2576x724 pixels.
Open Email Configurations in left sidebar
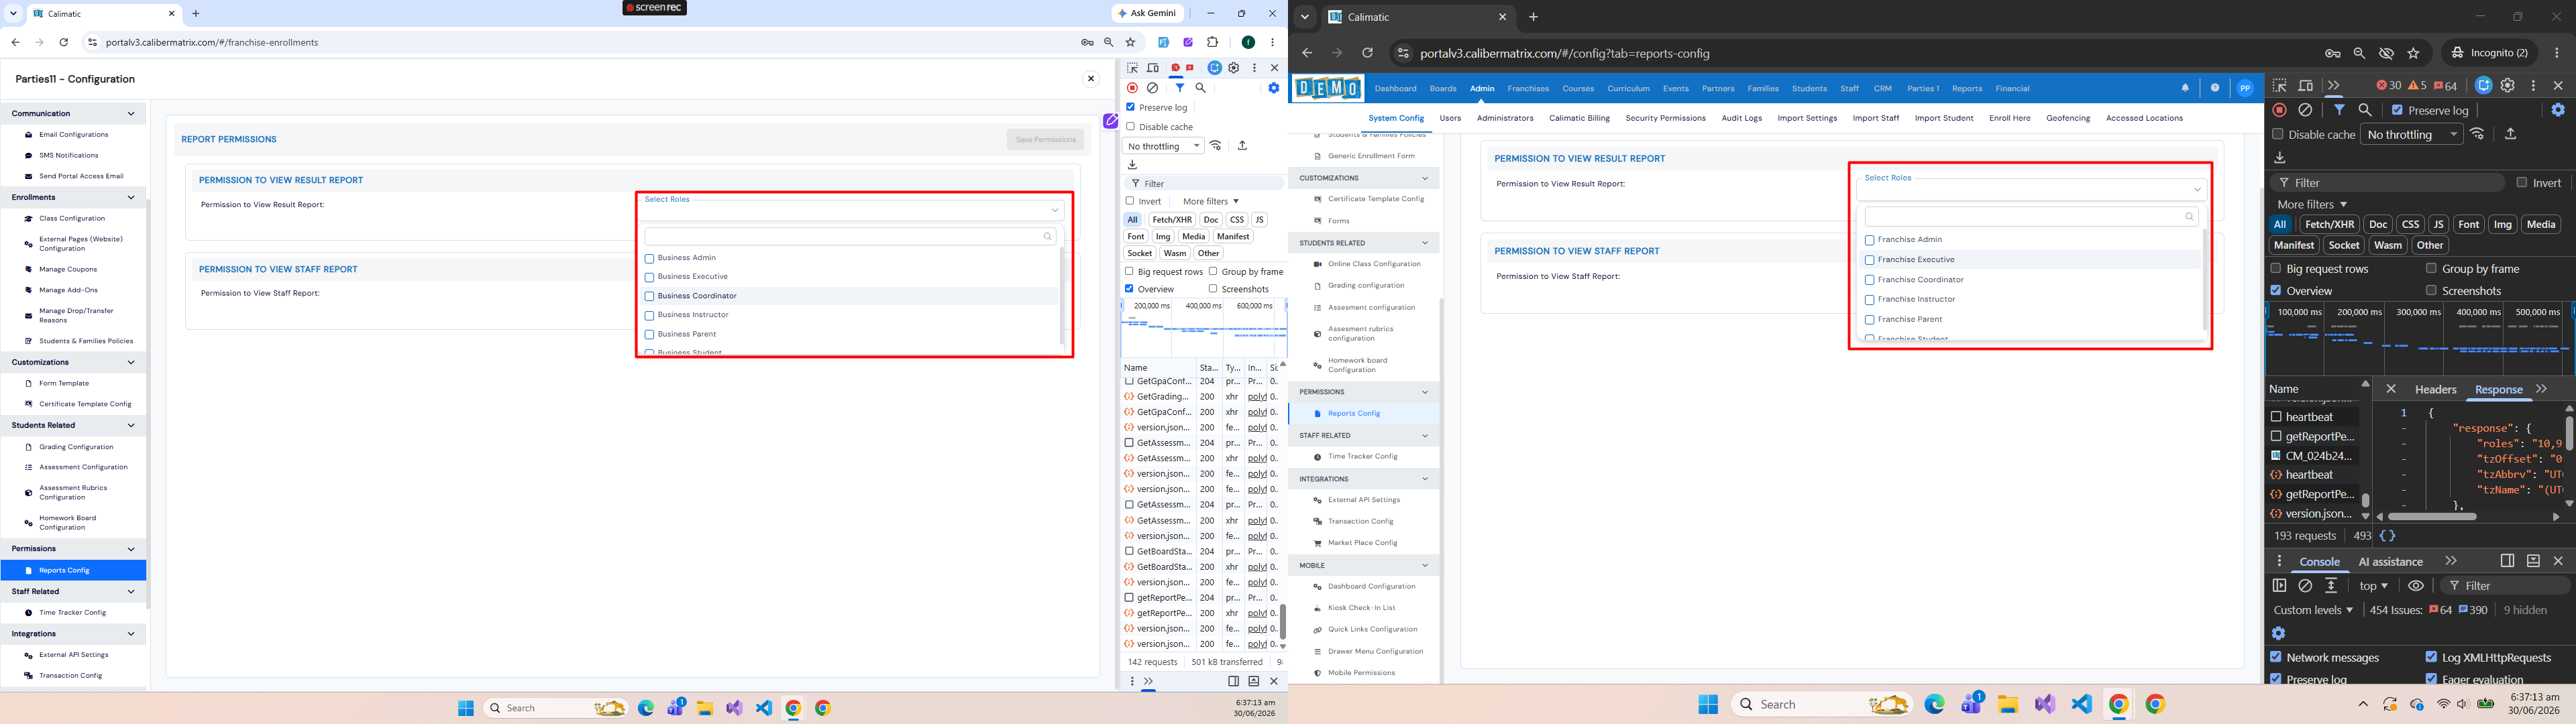coord(73,134)
